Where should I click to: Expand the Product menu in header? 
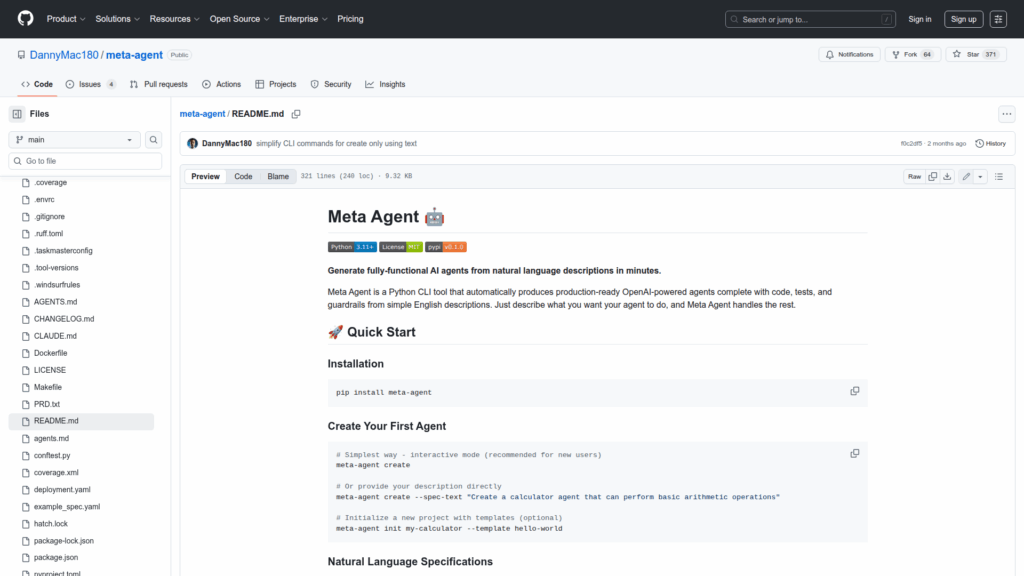coord(65,19)
